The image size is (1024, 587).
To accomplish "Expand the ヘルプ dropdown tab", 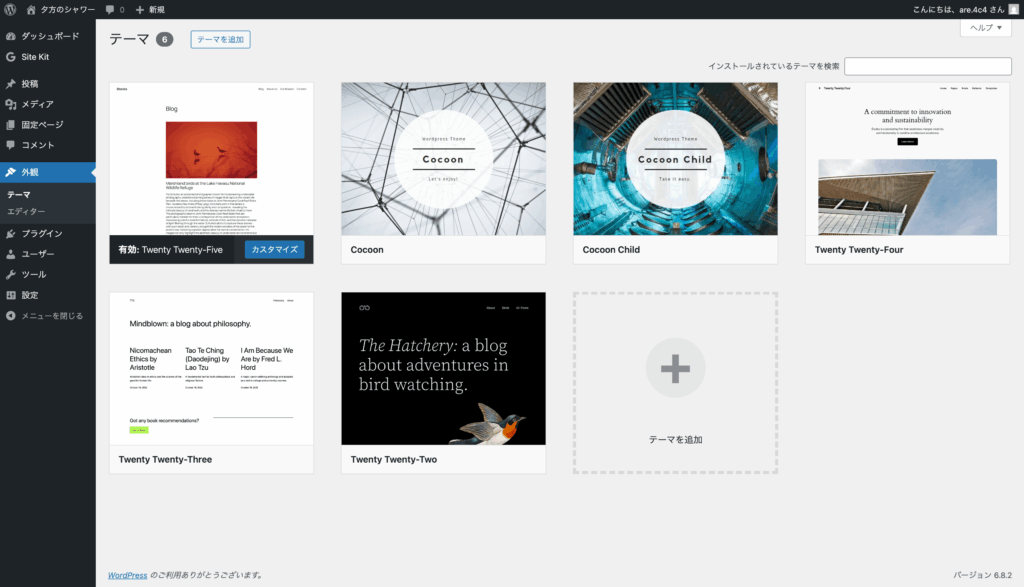I will [985, 27].
